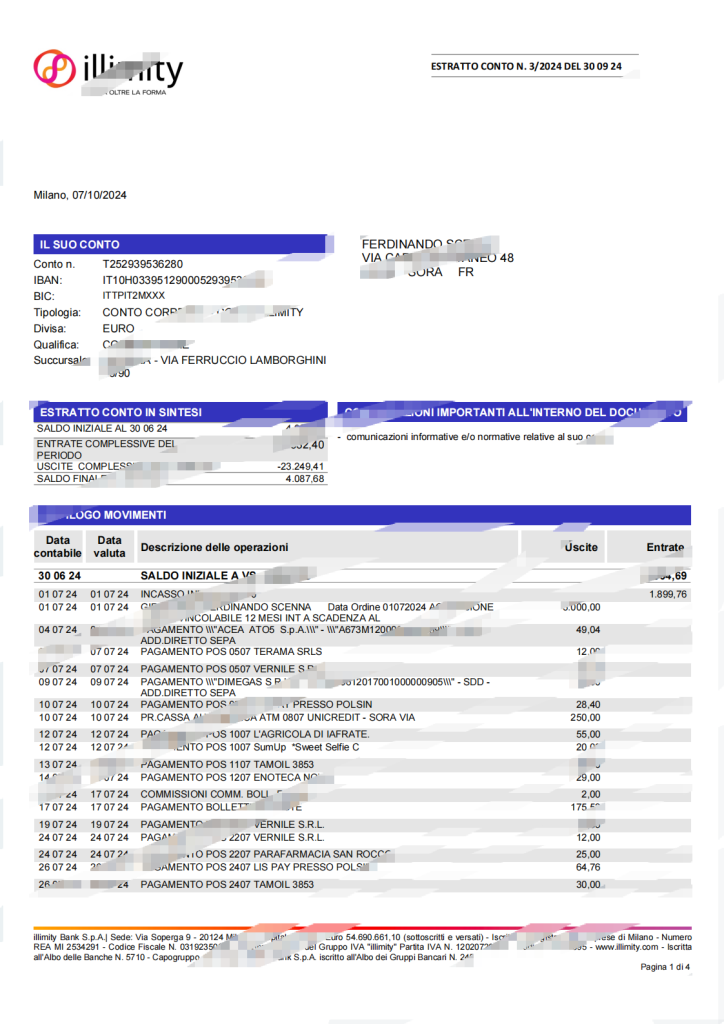Select the IL SUO CONTO section header
This screenshot has width=724, height=1024.
(80, 244)
